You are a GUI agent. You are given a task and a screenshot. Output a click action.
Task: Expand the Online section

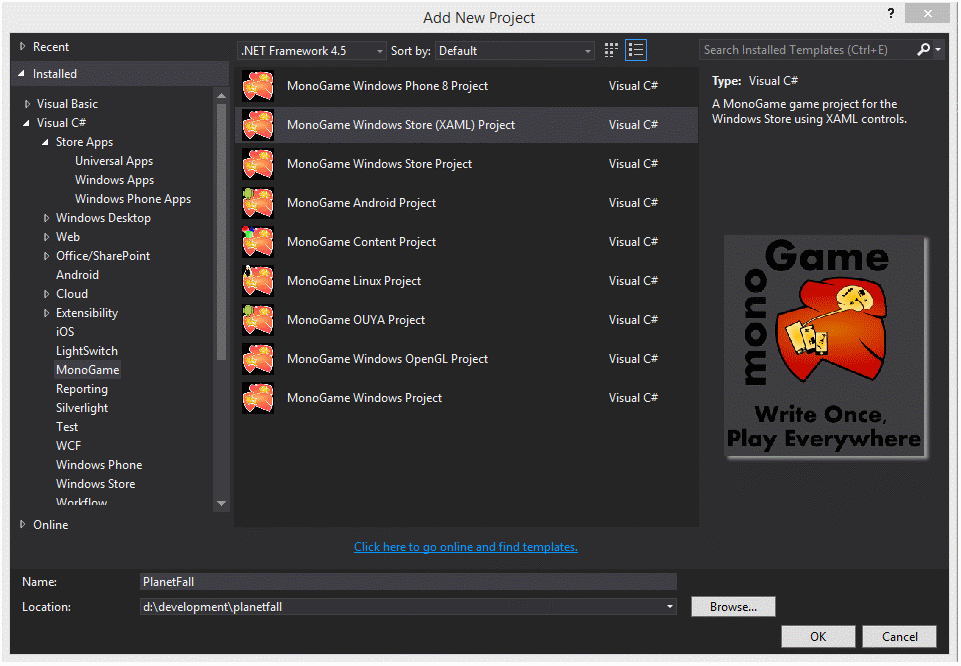click(23, 524)
